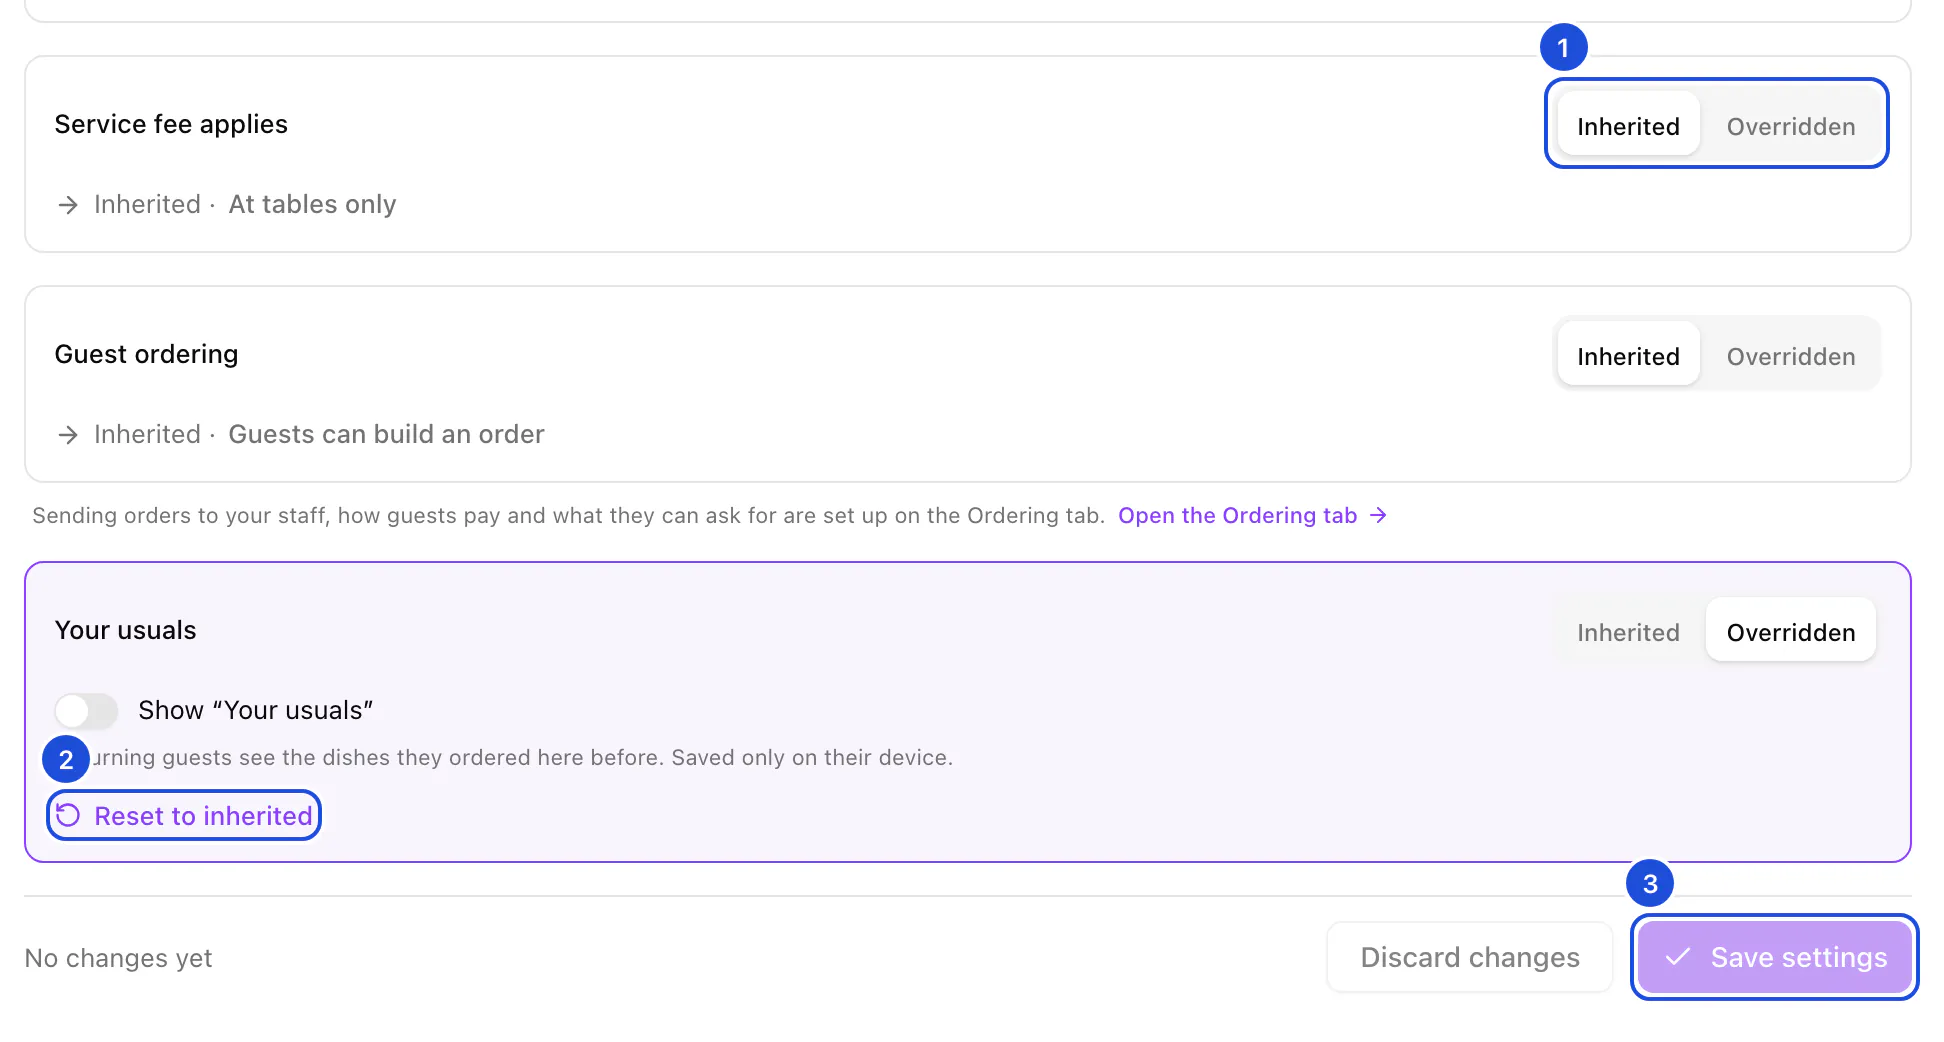Screen dimensions: 1944x1042
Task: Click the arrow icon after Open the Ordering tab
Action: point(1378,515)
